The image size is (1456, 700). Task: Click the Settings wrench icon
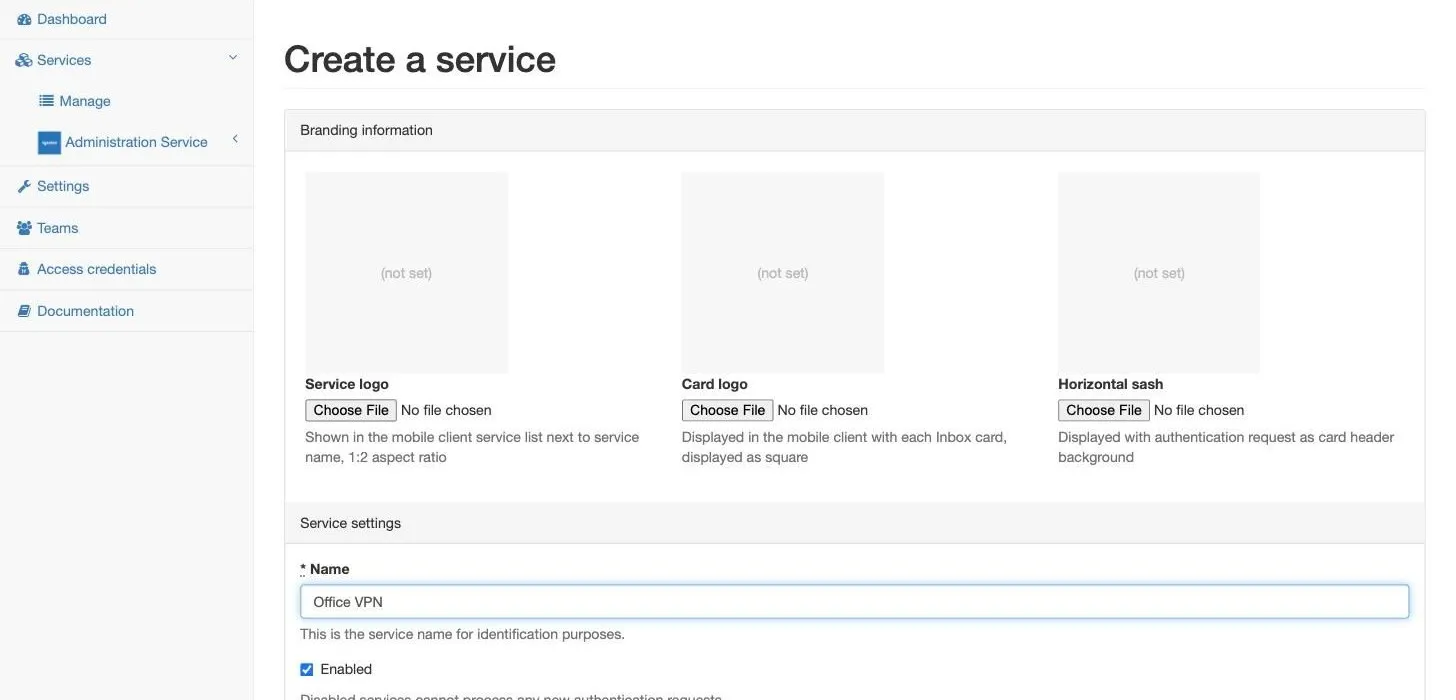24,186
